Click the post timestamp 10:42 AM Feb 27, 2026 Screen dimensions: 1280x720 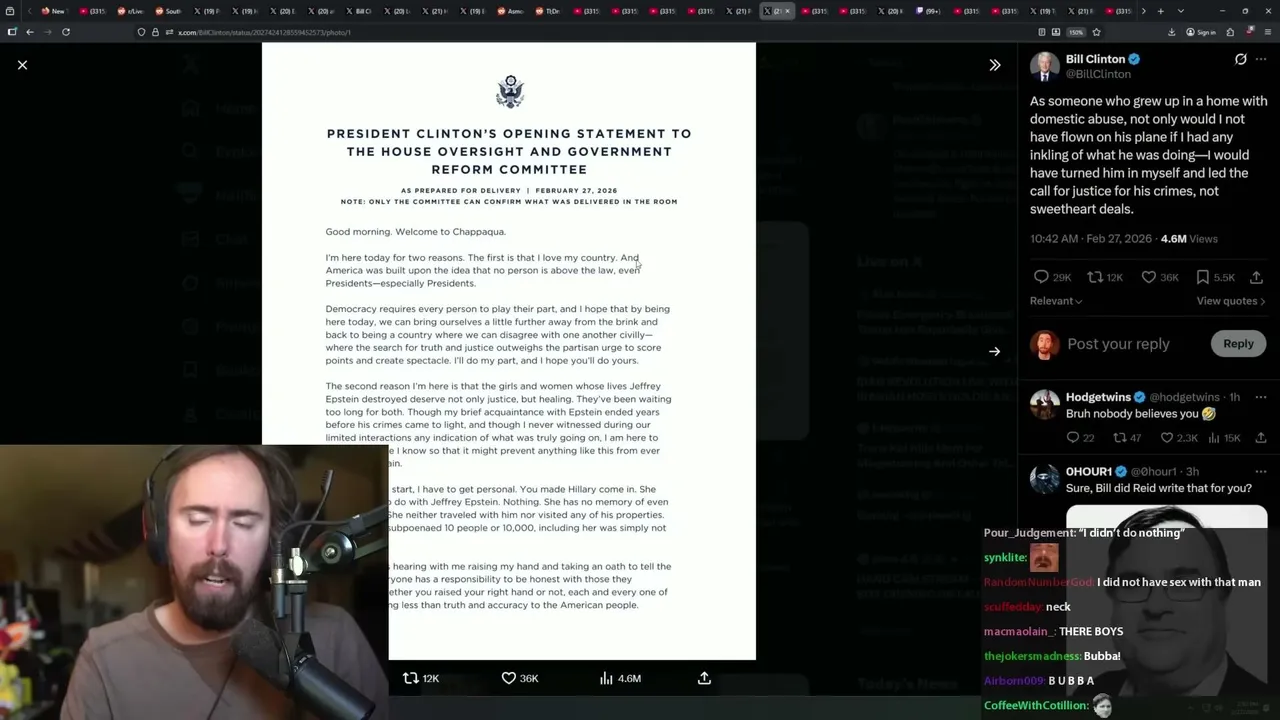pos(1091,239)
